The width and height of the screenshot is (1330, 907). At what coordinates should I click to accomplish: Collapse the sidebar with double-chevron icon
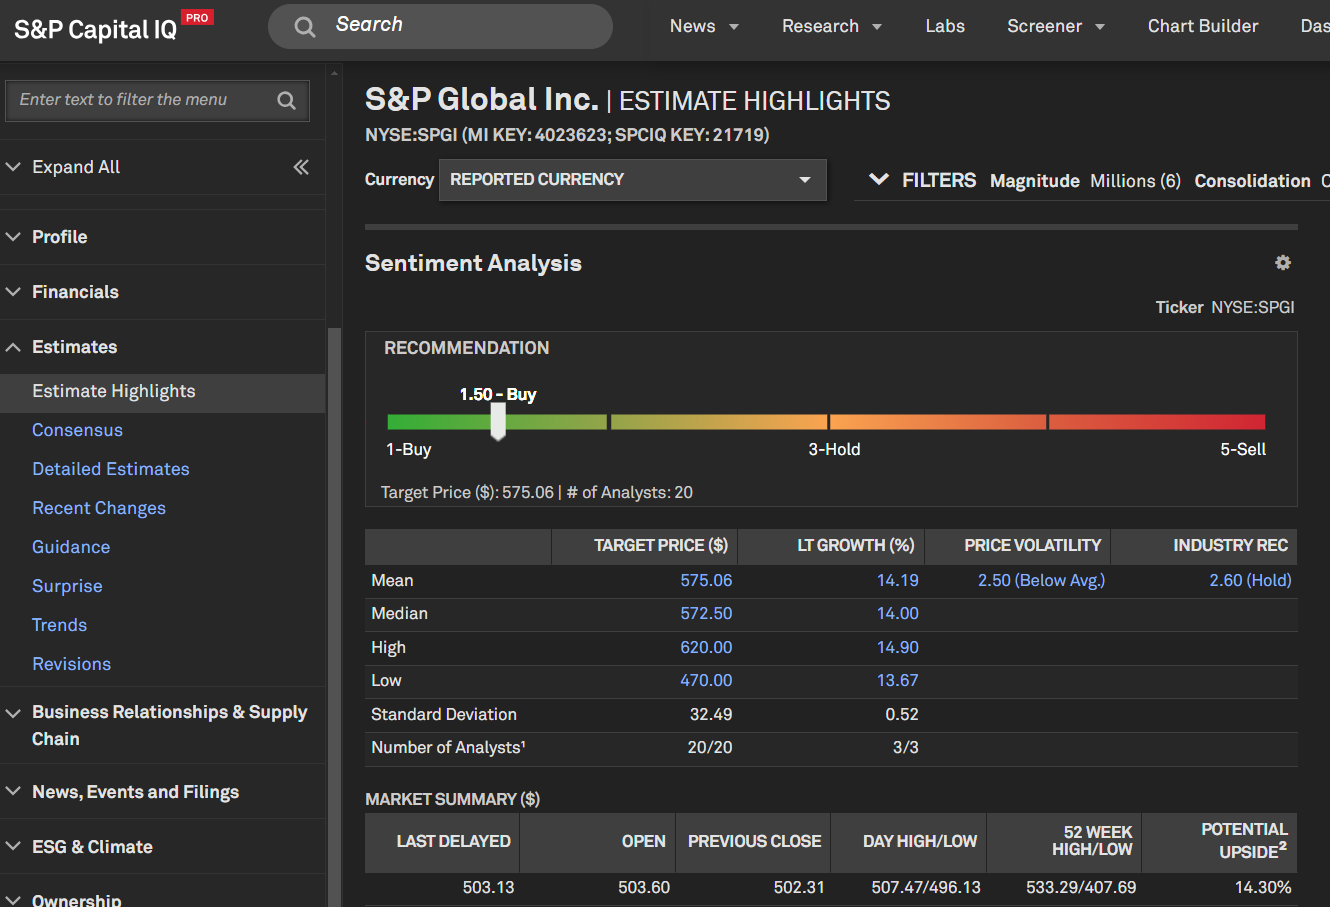(x=301, y=167)
